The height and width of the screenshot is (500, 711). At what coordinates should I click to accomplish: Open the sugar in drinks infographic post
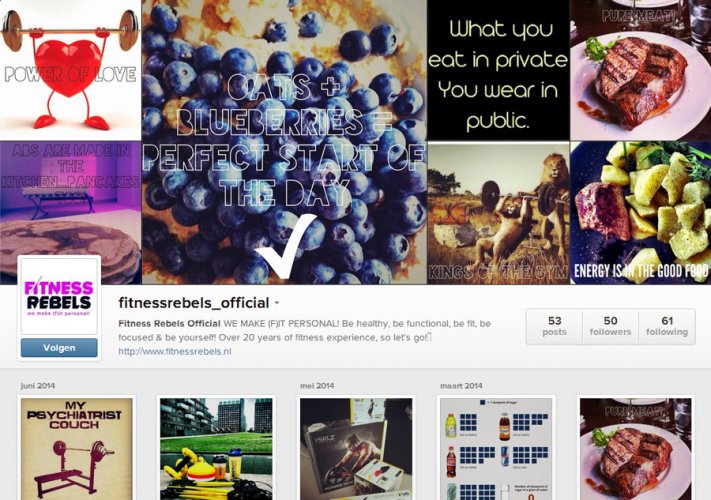496,449
